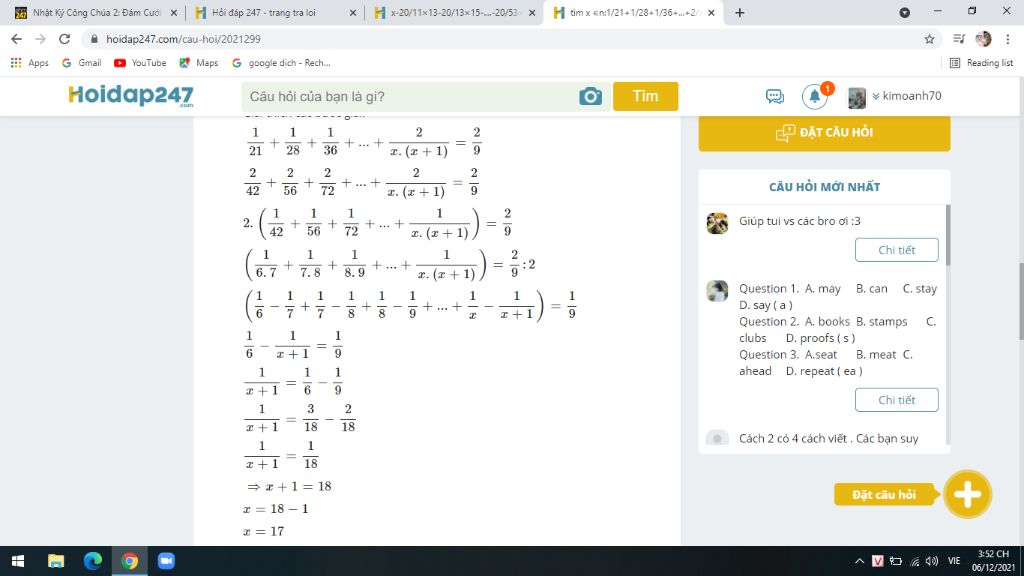Viewport: 1024px width, 576px height.
Task: Click the page vertical scrollbar
Action: 1021,300
